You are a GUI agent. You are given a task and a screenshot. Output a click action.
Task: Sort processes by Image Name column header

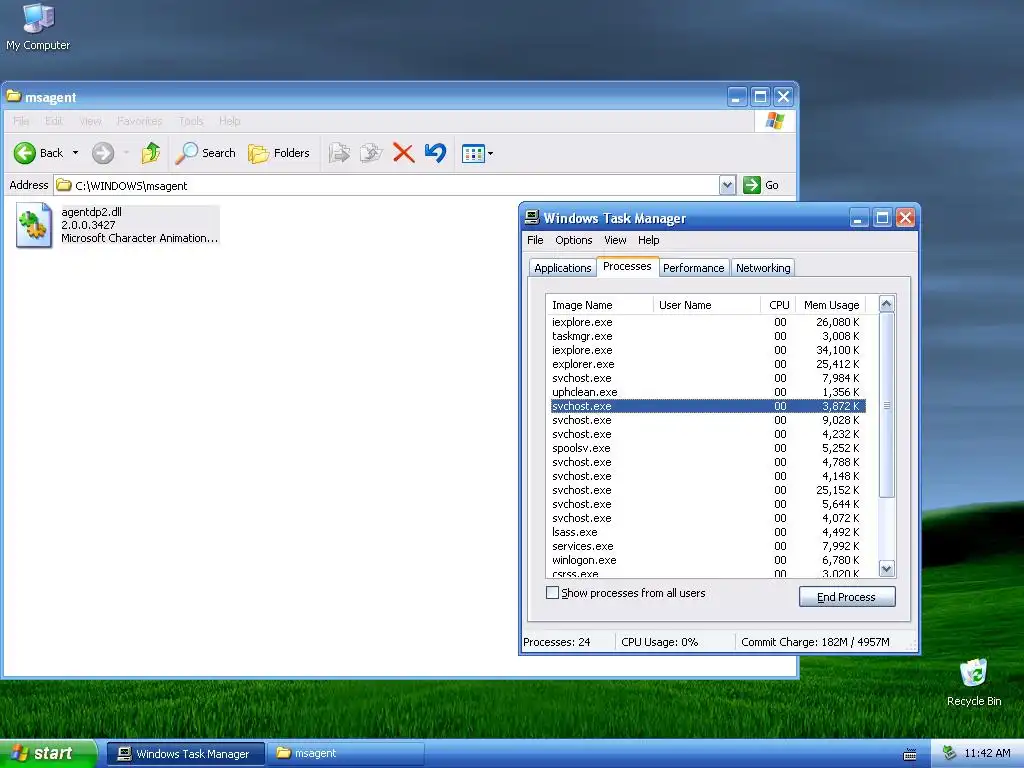coord(600,305)
